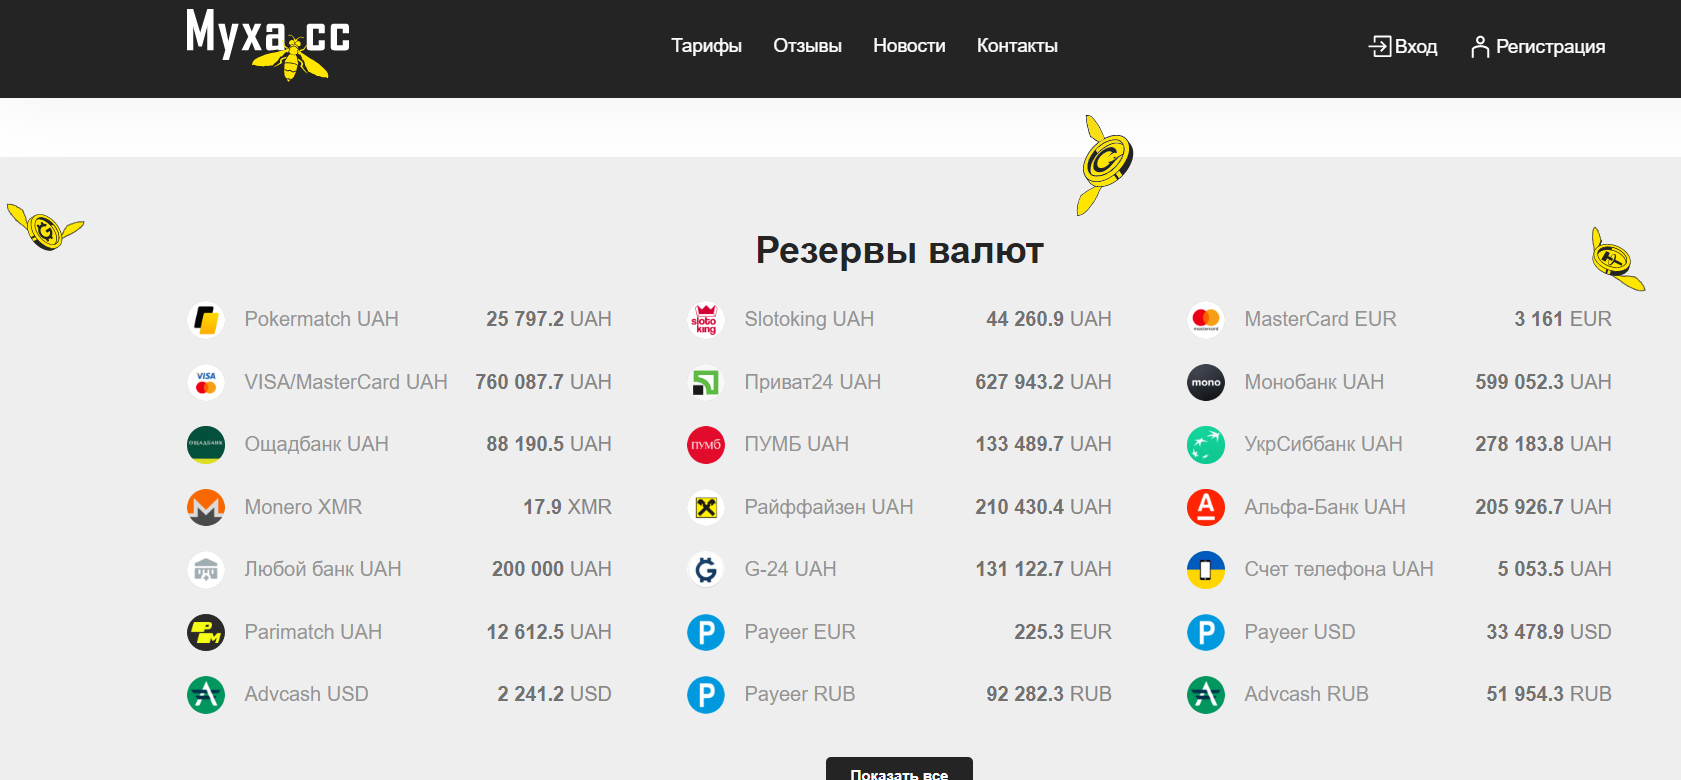
Task: Select the Райффайзен UAH label
Action: tap(829, 507)
